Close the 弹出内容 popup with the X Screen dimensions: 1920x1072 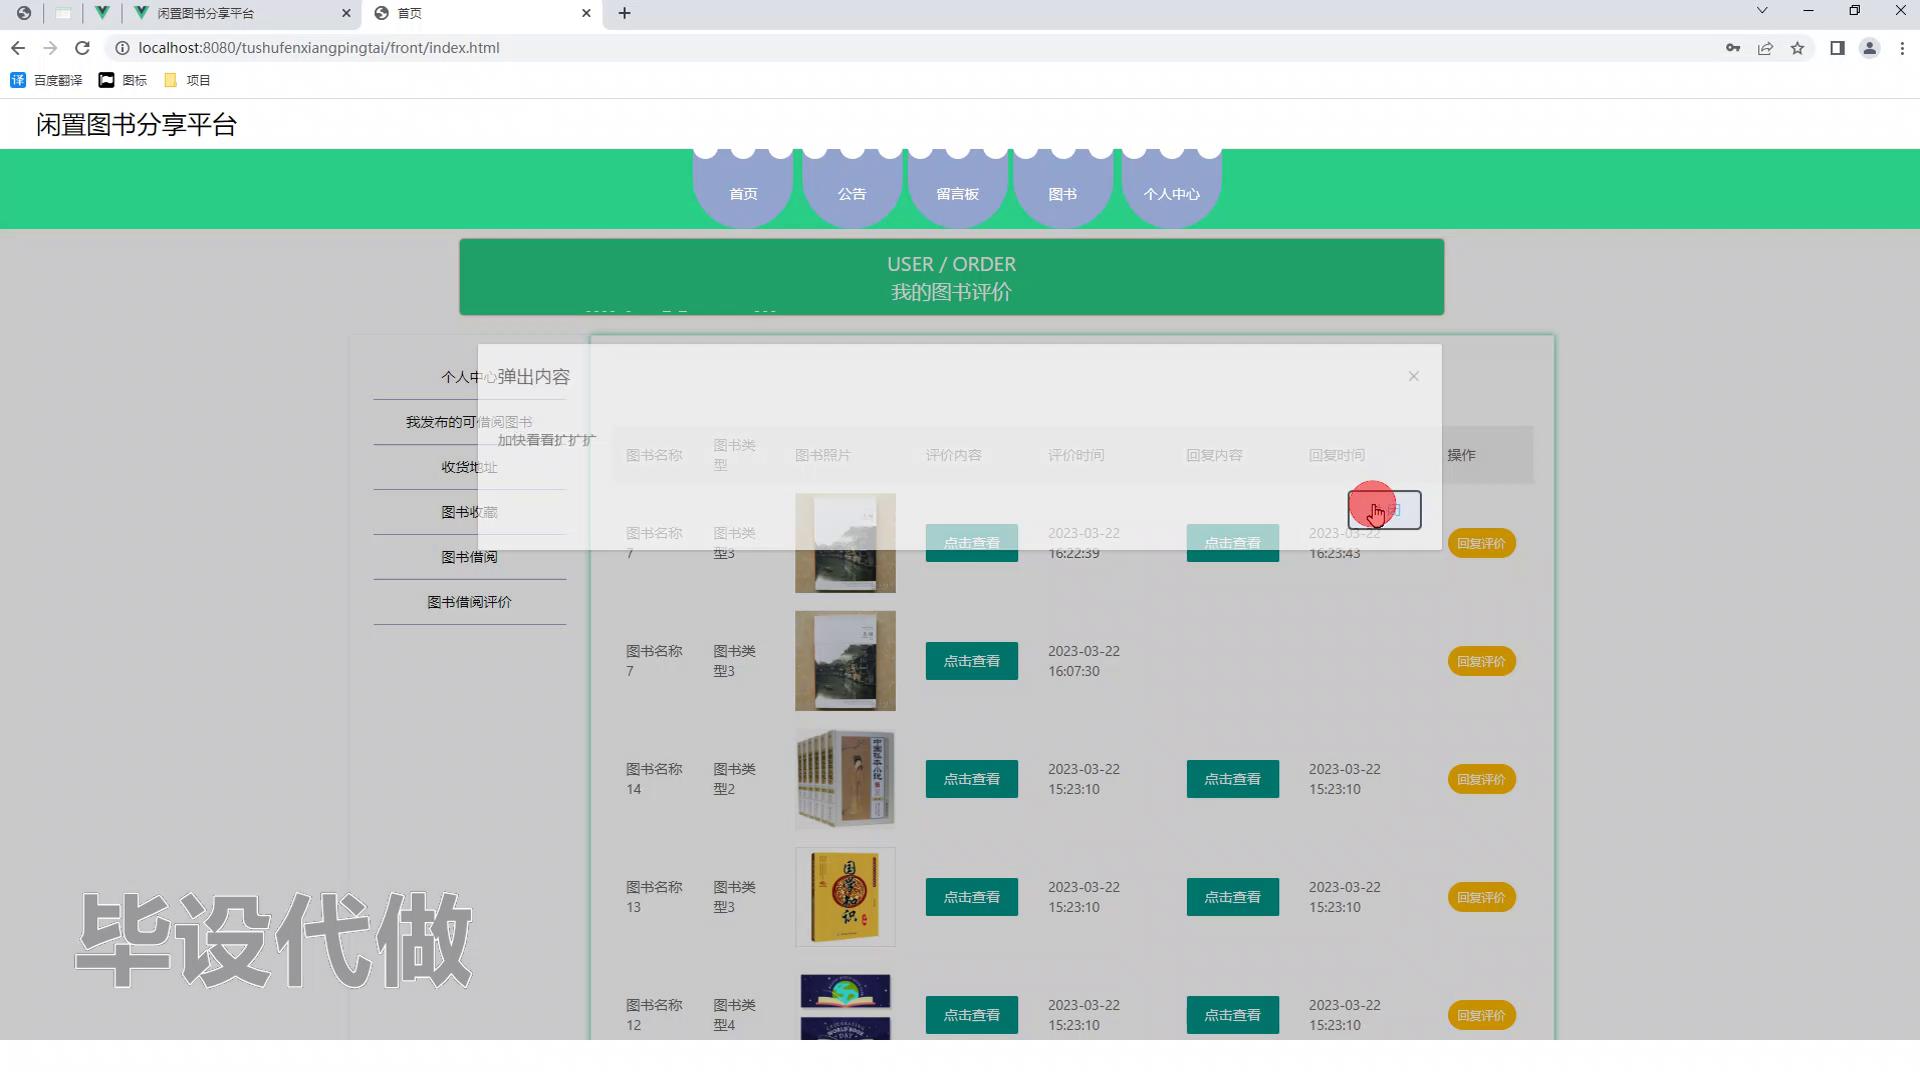pyautogui.click(x=1413, y=376)
